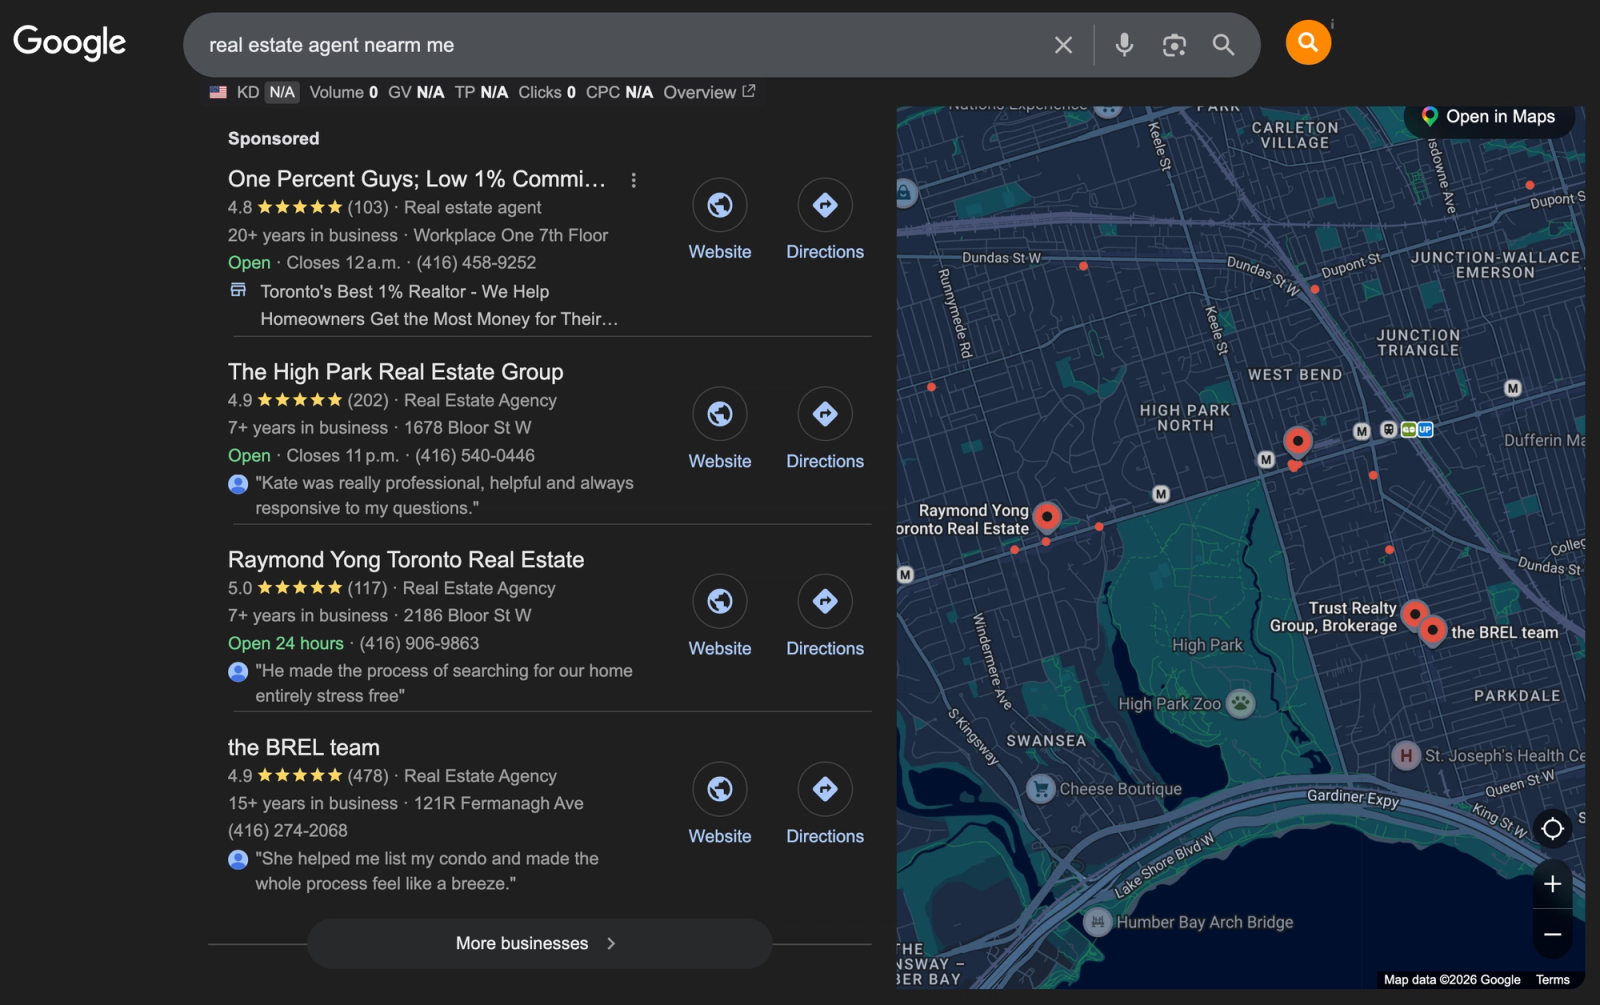Viewport: 1600px width, 1005px height.
Task: Zoom in on the map with plus
Action: (x=1552, y=884)
